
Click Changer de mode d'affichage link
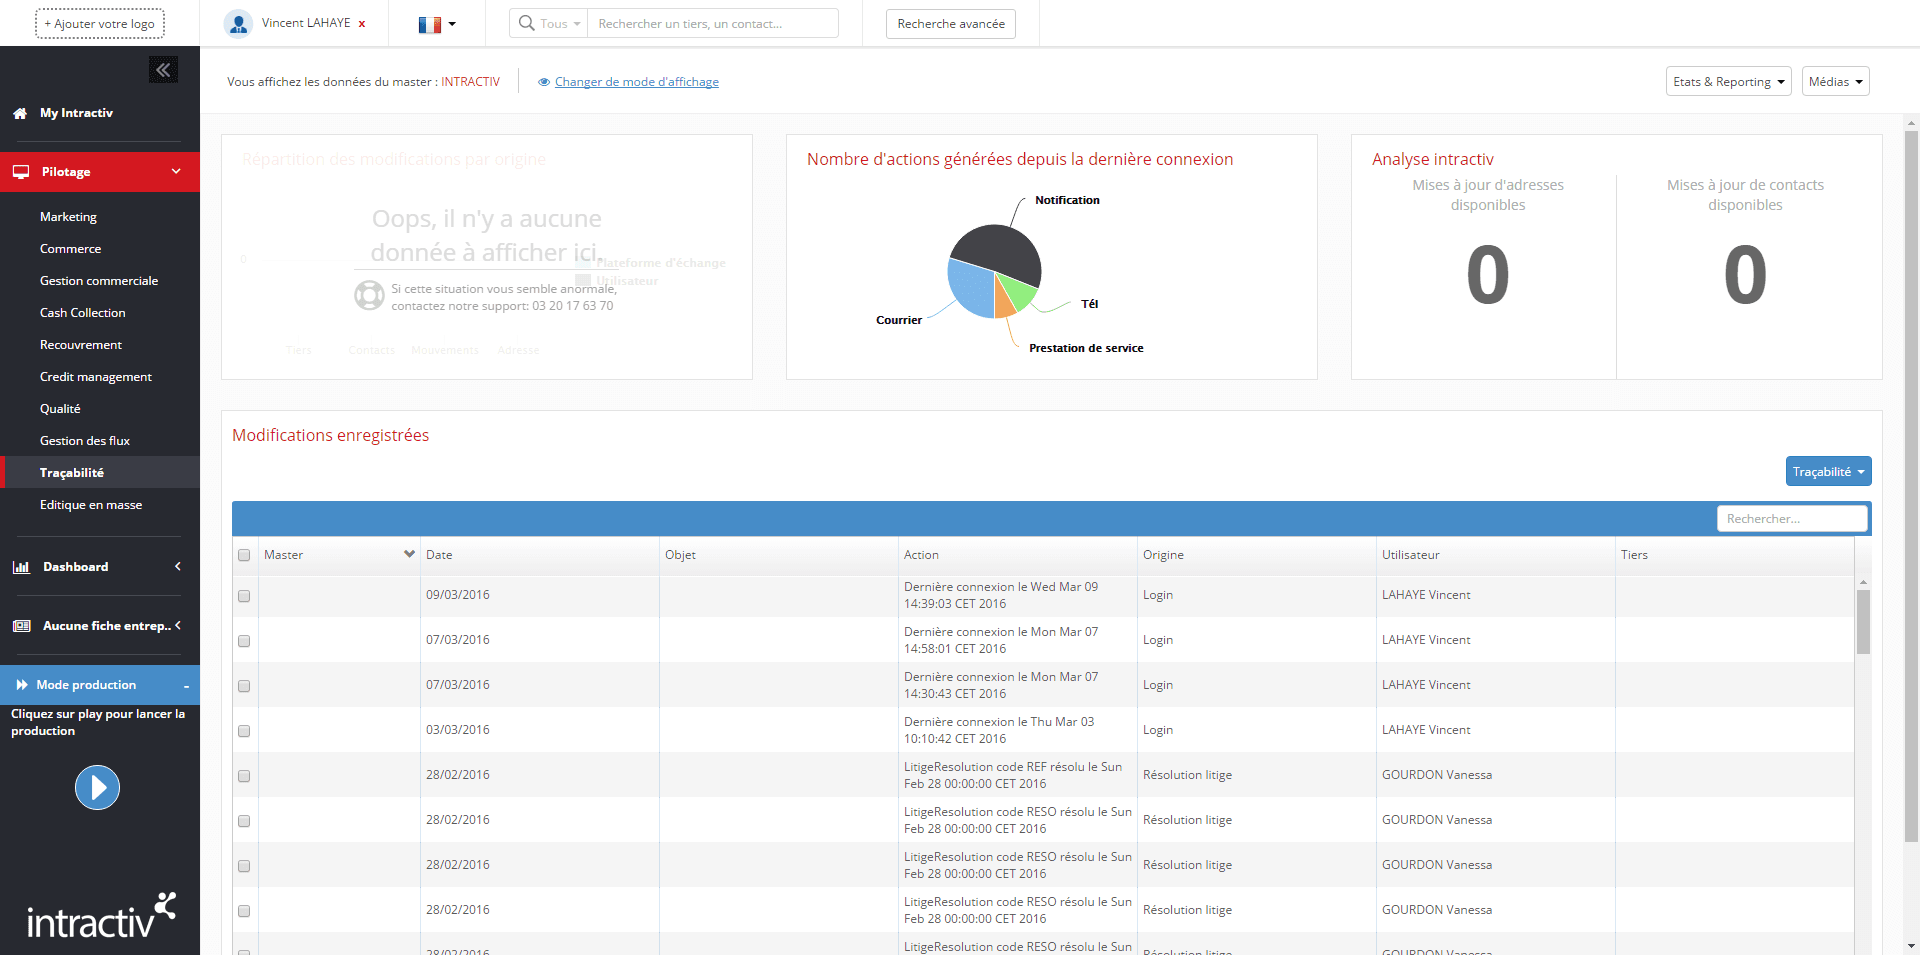tap(636, 82)
